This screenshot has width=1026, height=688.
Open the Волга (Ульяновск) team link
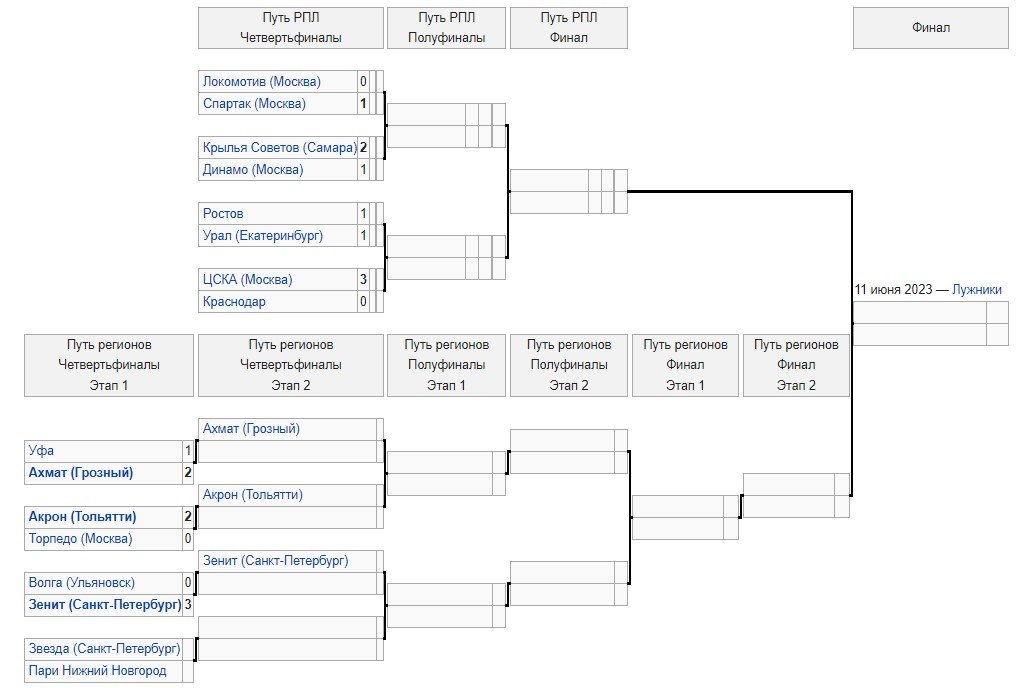tap(82, 582)
